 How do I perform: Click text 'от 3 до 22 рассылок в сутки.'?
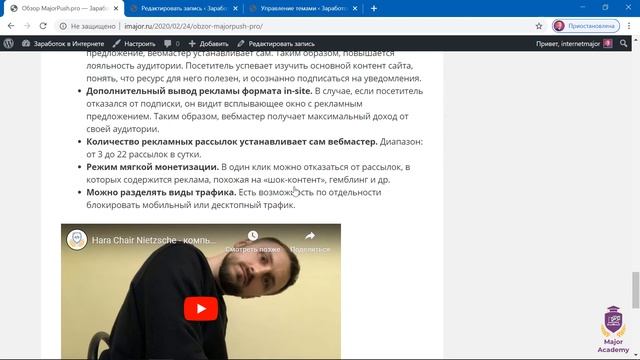[144, 154]
